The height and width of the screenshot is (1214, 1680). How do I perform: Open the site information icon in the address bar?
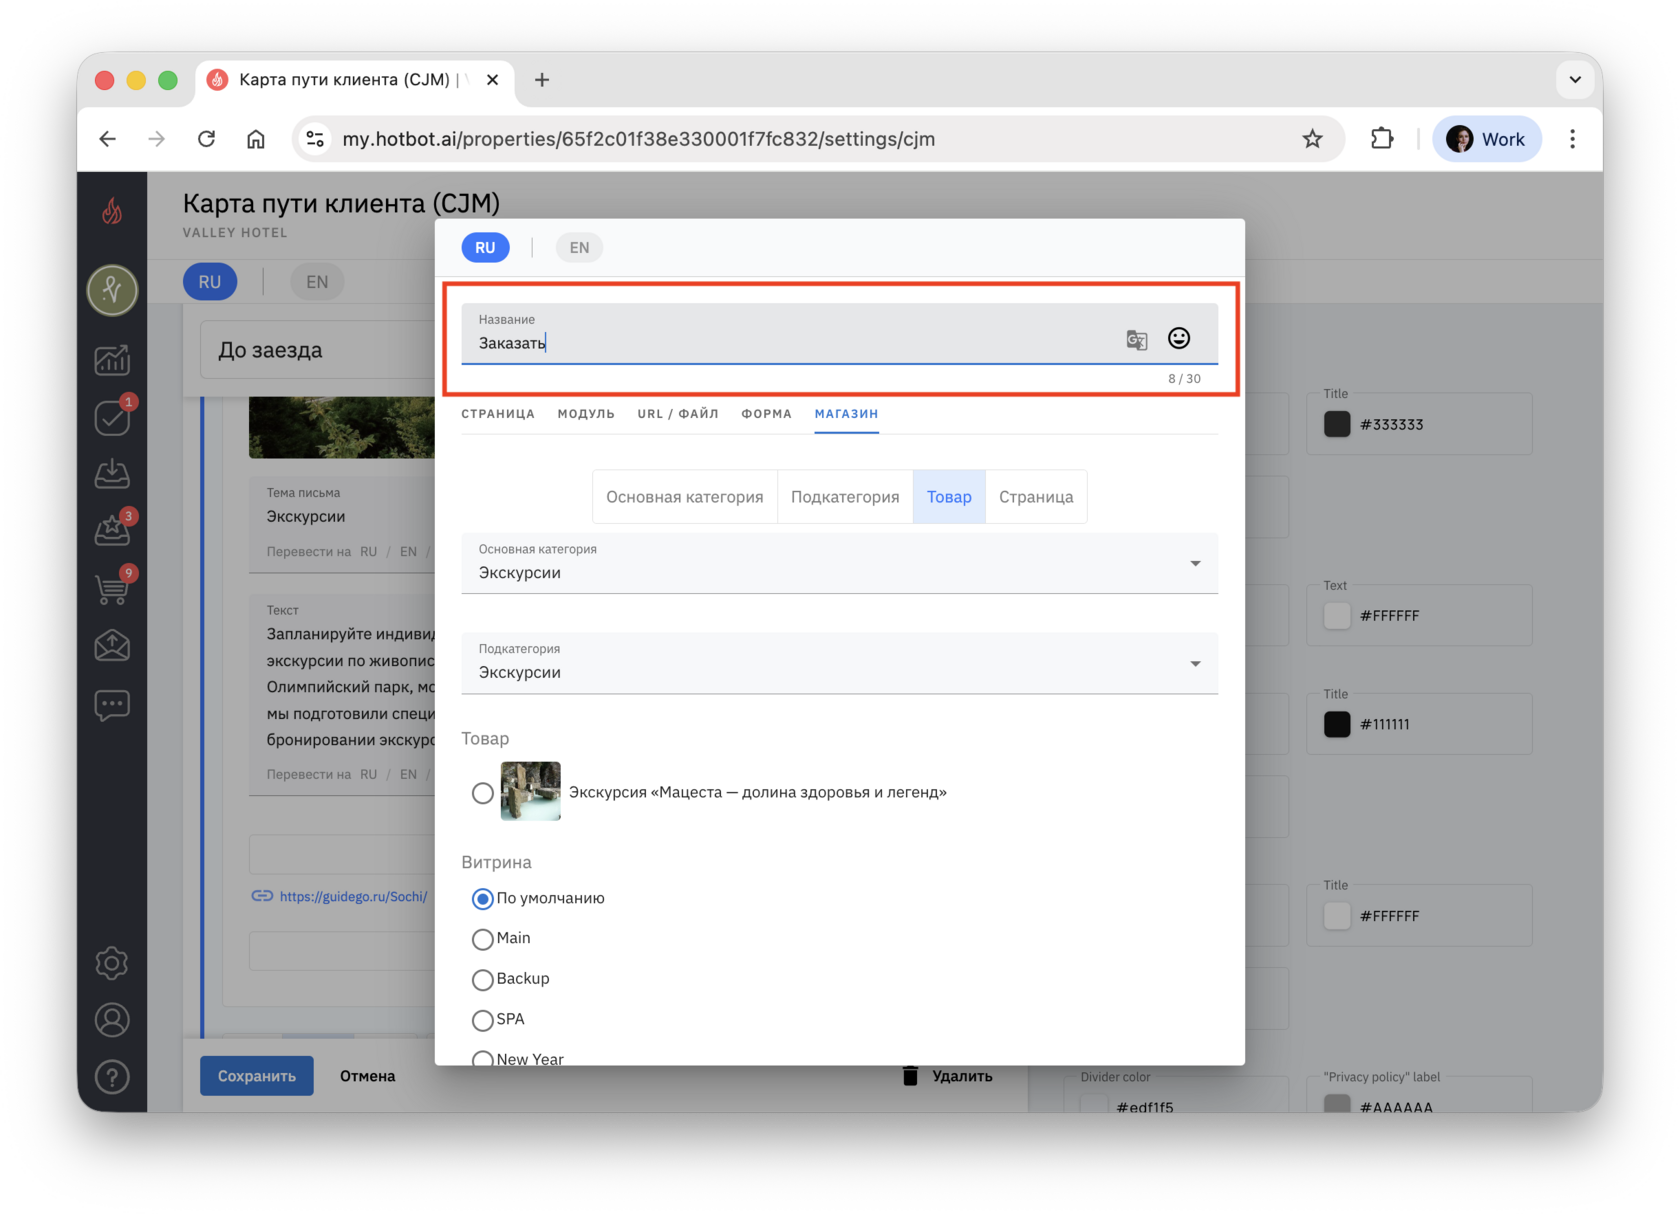pos(316,139)
